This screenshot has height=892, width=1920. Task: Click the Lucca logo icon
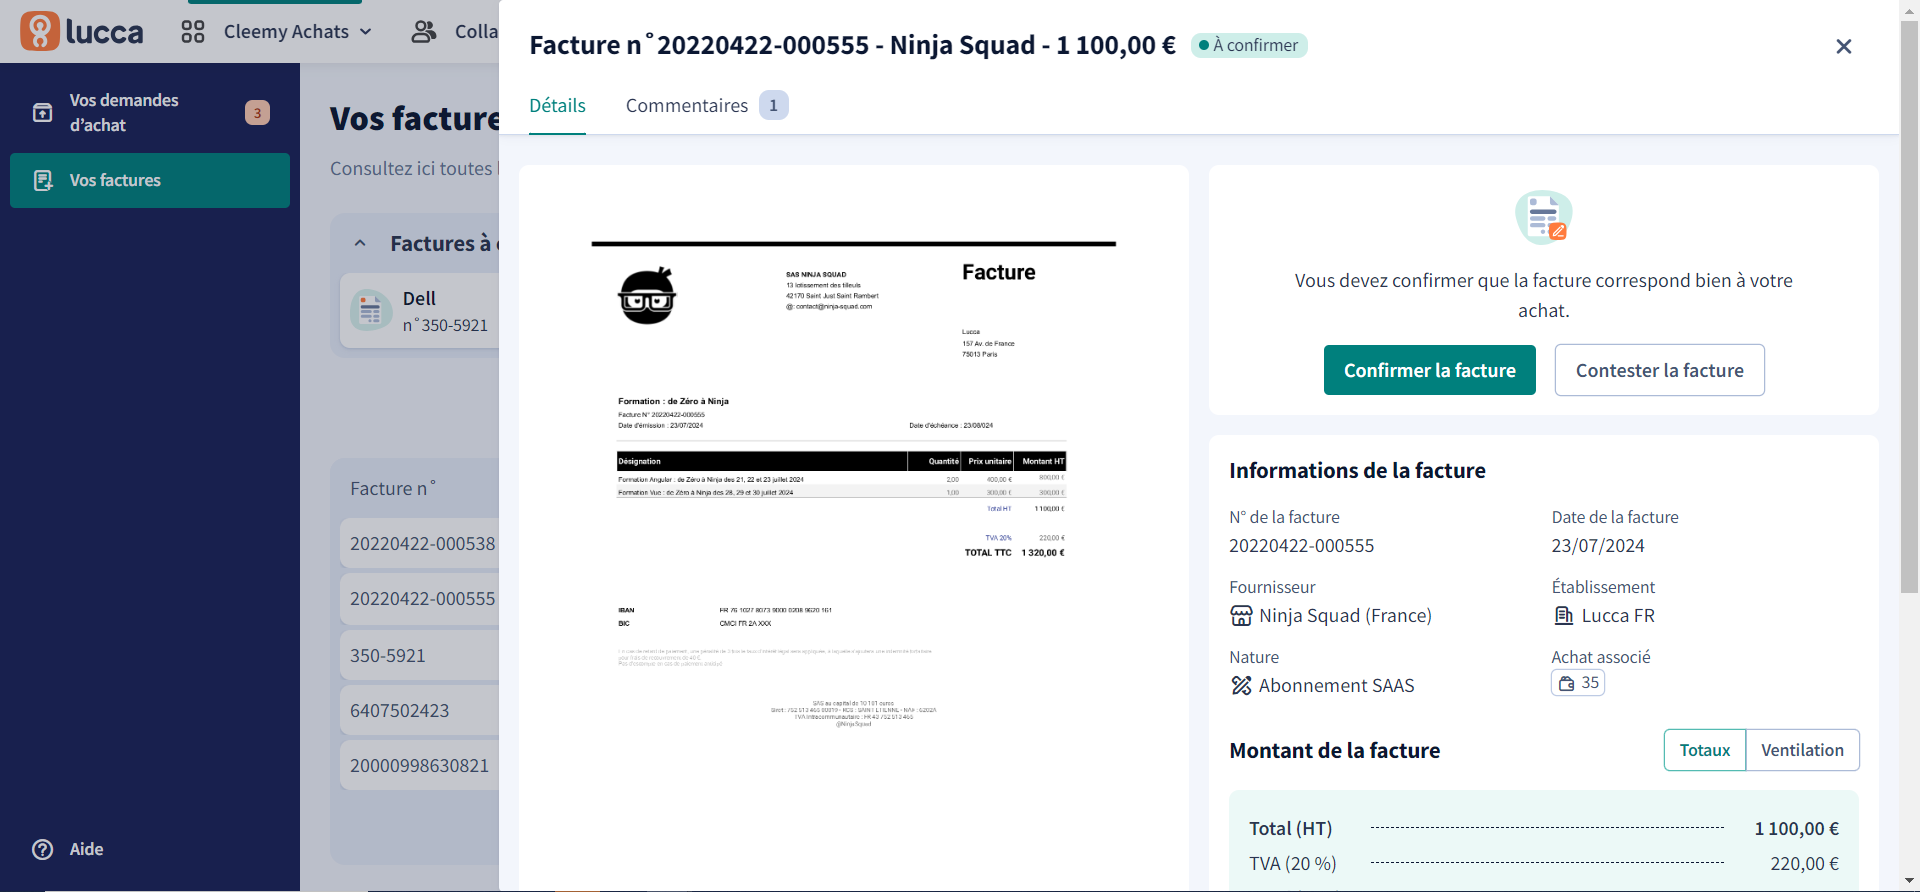coord(40,31)
